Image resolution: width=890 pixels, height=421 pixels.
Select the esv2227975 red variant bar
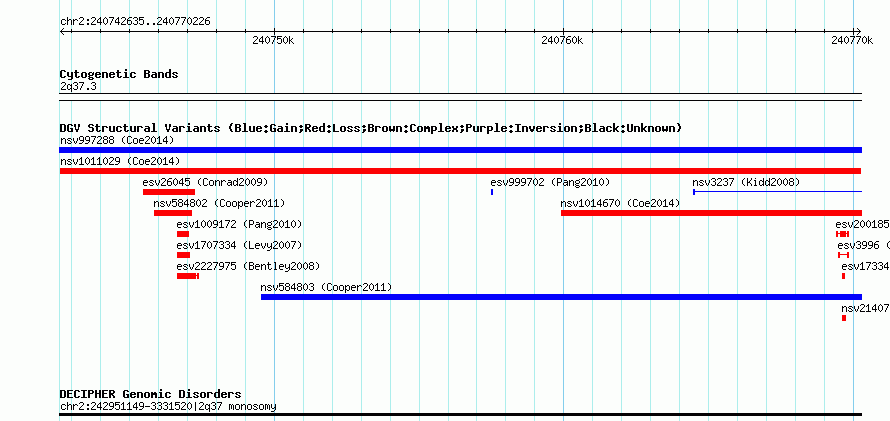(x=188, y=276)
